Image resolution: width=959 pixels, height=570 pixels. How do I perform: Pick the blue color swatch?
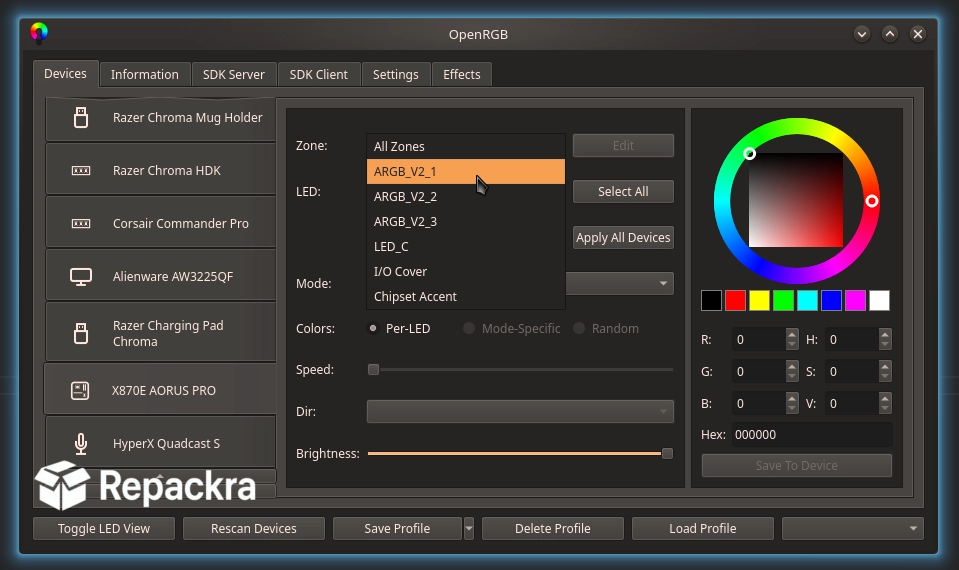831,300
